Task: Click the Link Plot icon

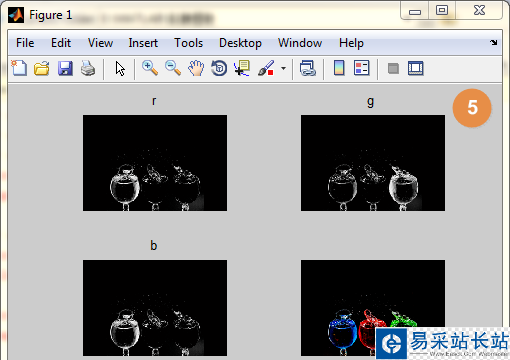Action: 308,68
